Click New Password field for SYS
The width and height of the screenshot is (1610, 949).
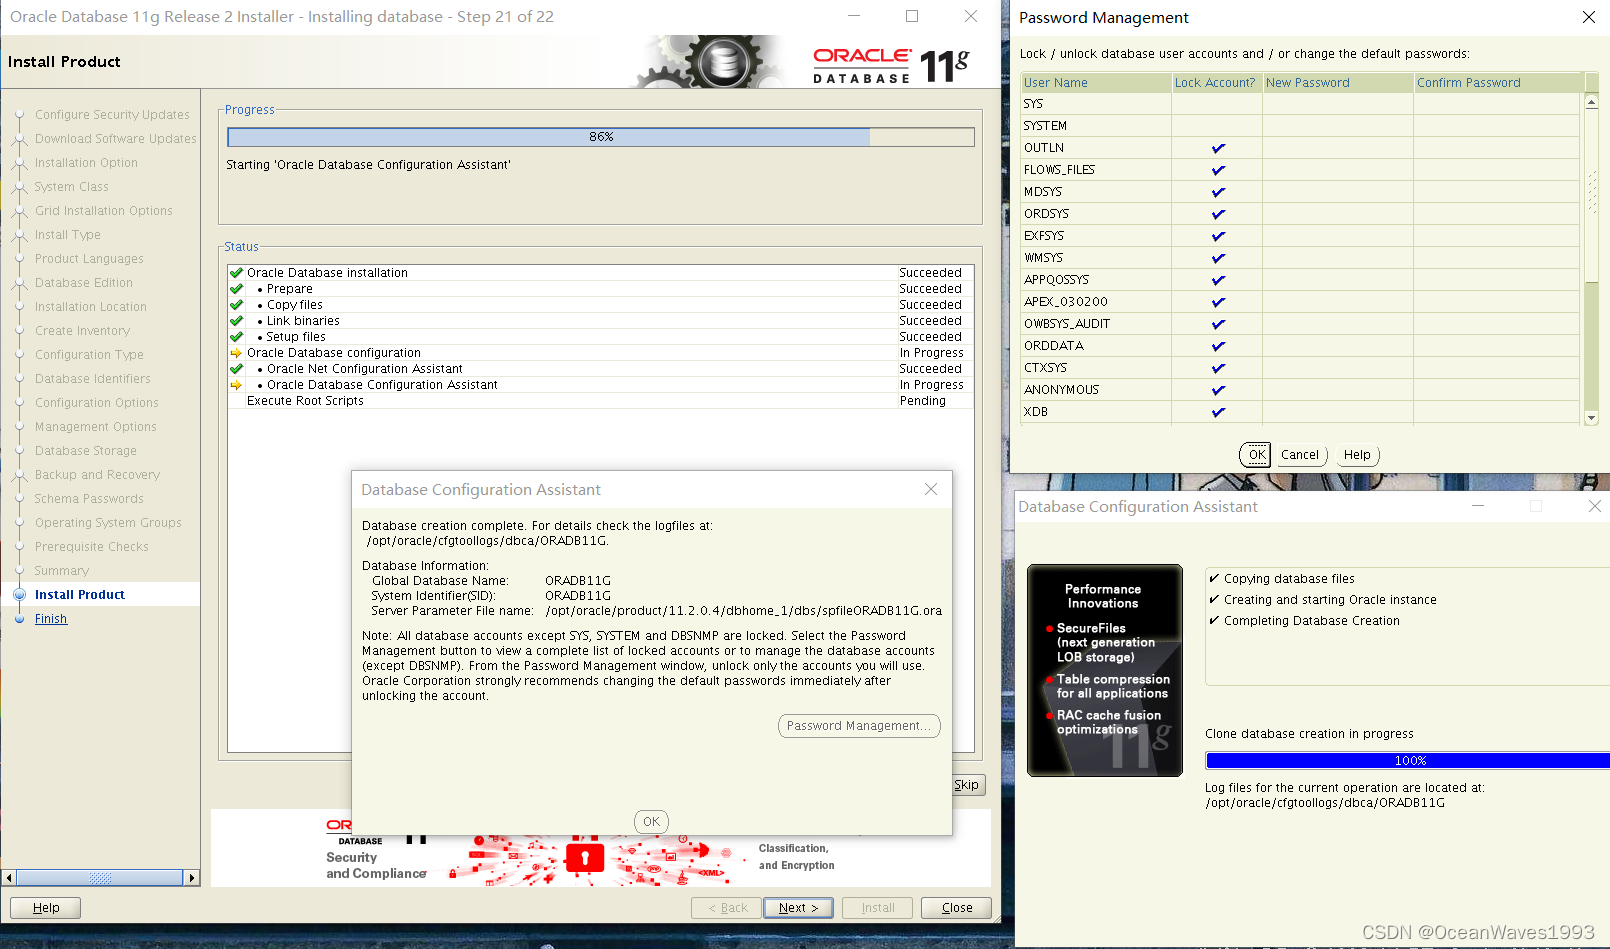pos(1338,104)
